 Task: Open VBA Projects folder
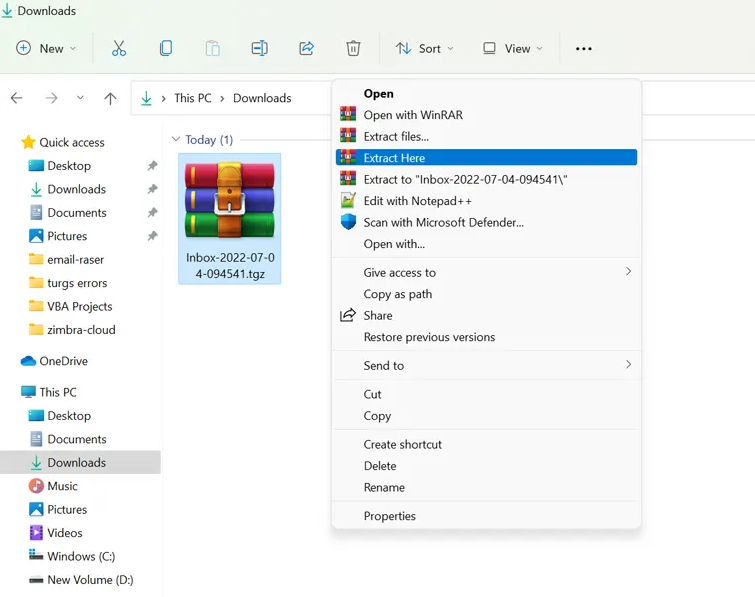pos(70,306)
